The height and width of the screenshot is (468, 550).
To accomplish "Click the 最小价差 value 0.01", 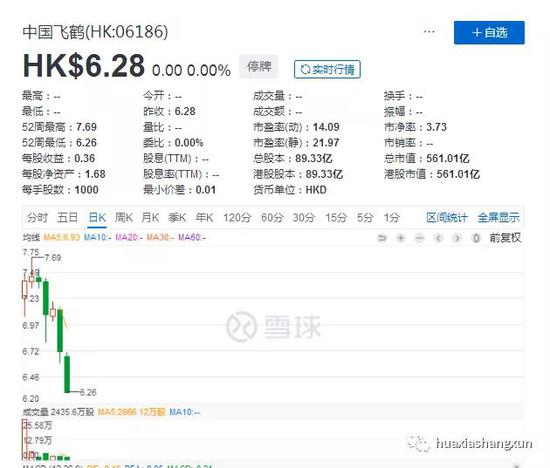I will (206, 190).
